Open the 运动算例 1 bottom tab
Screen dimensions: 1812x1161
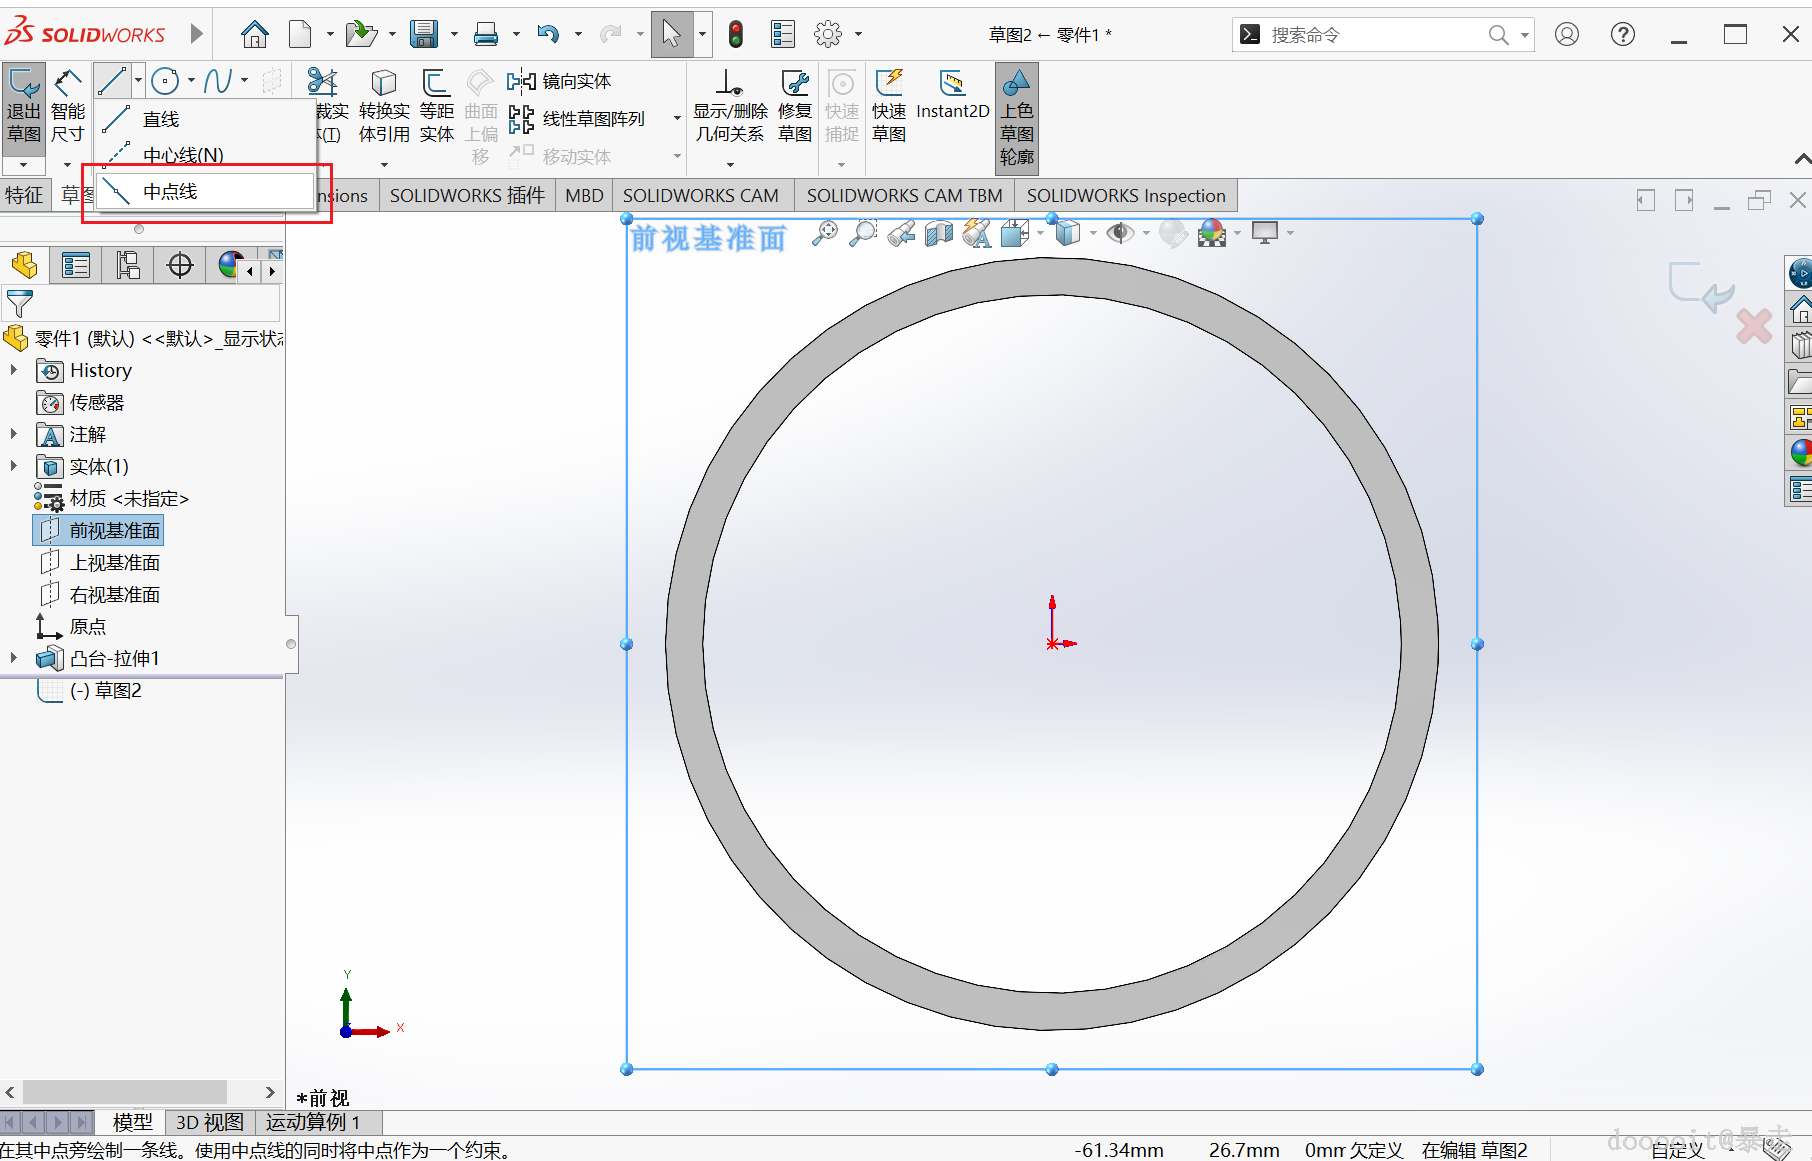pos(312,1122)
